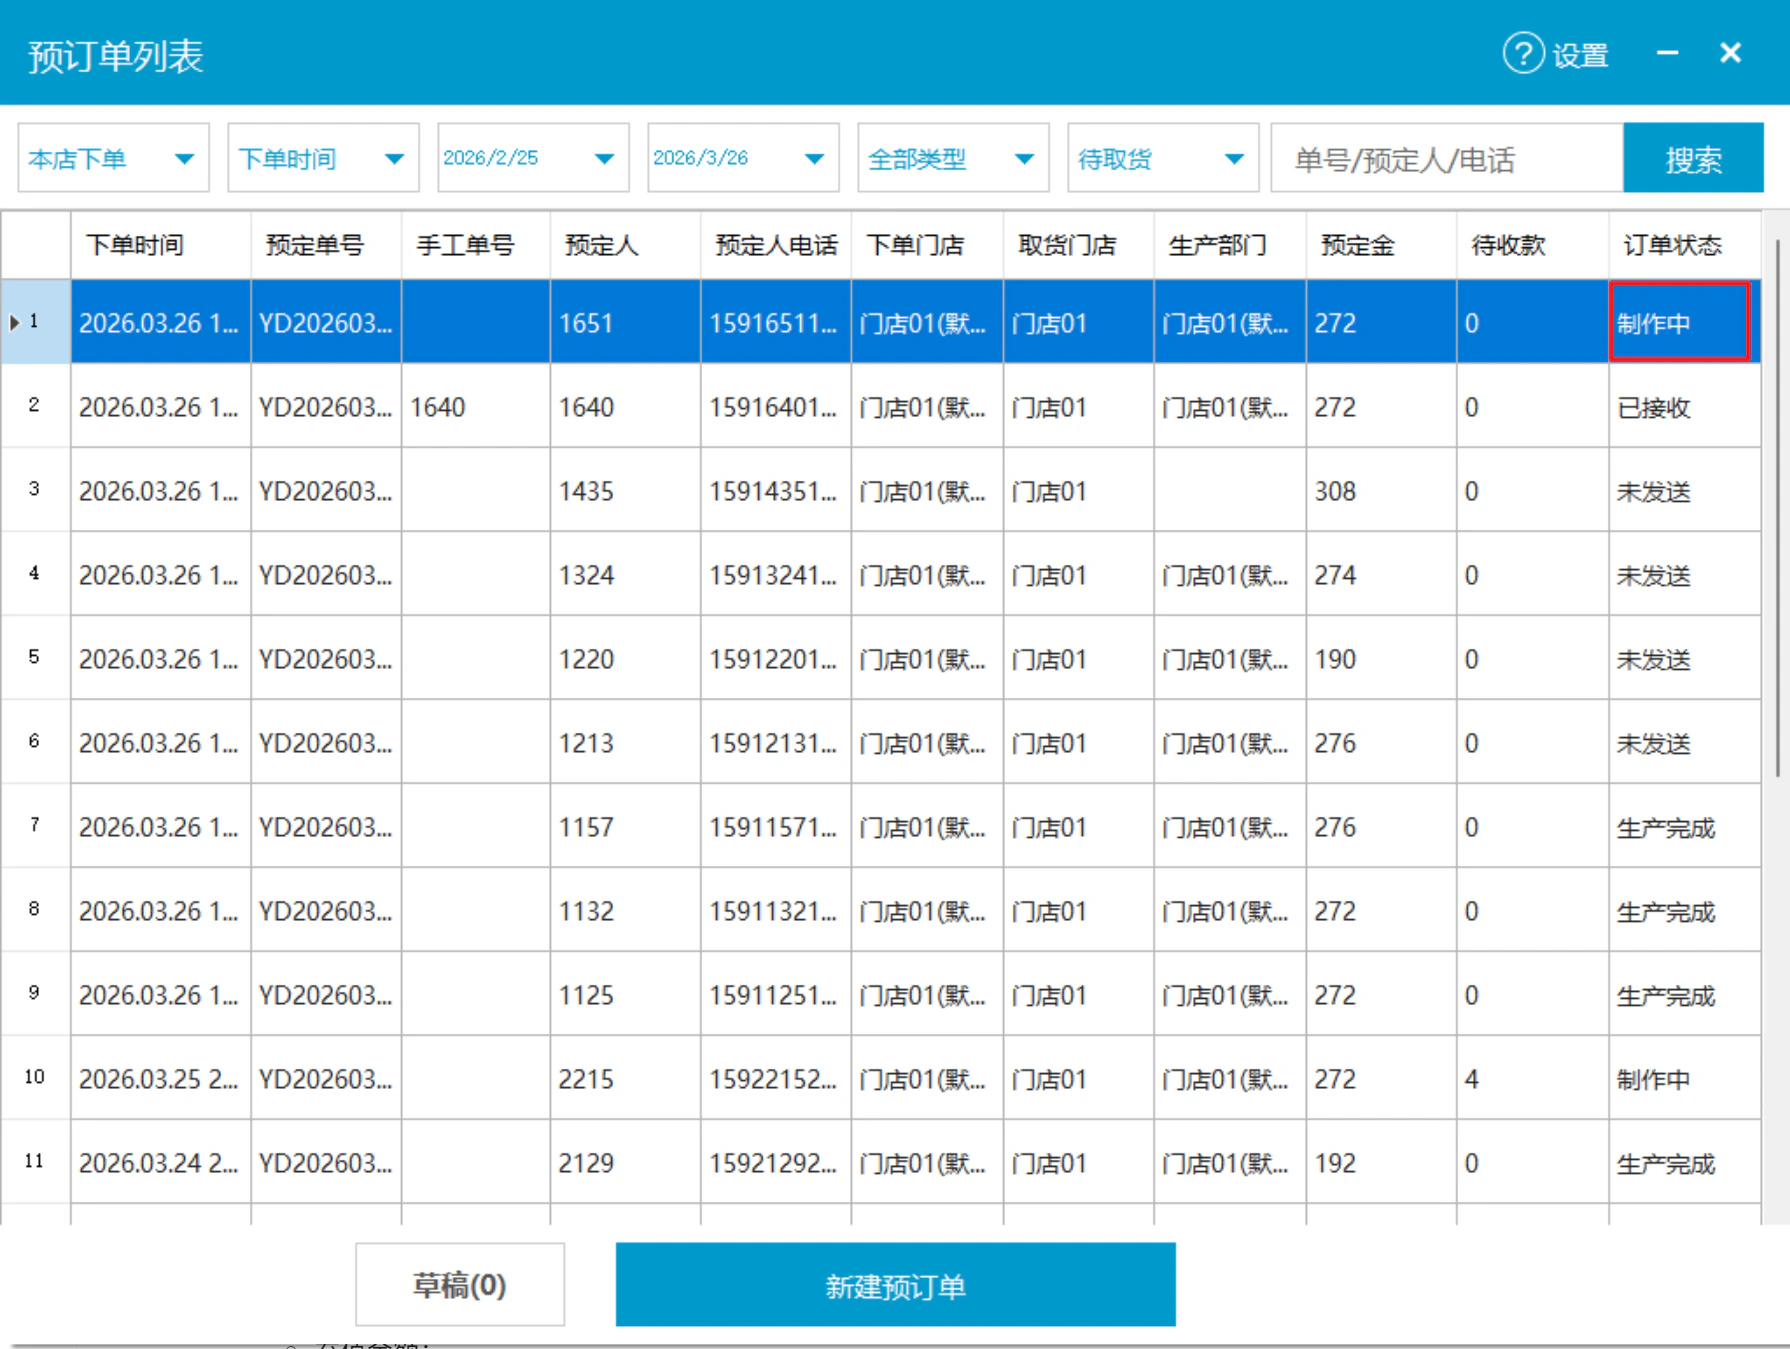Open the end date 2026/3/26 picker
1790x1349 pixels.
[744, 158]
